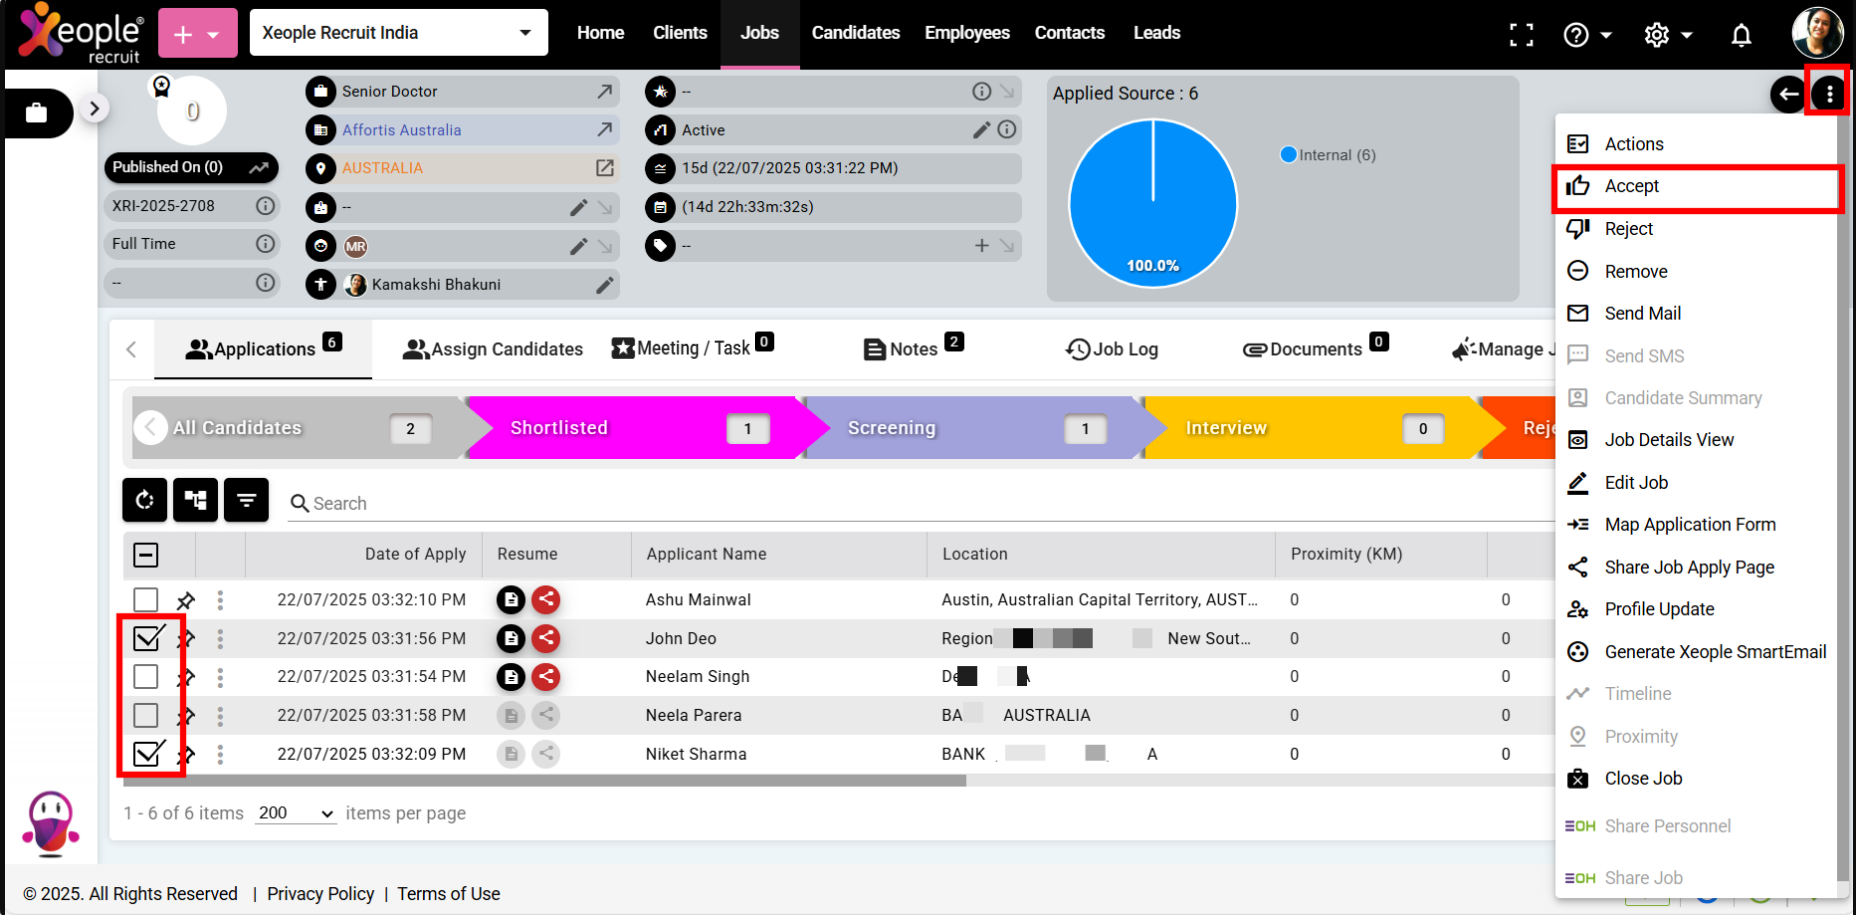Pin the Ashu Mainwal row

coord(186,601)
